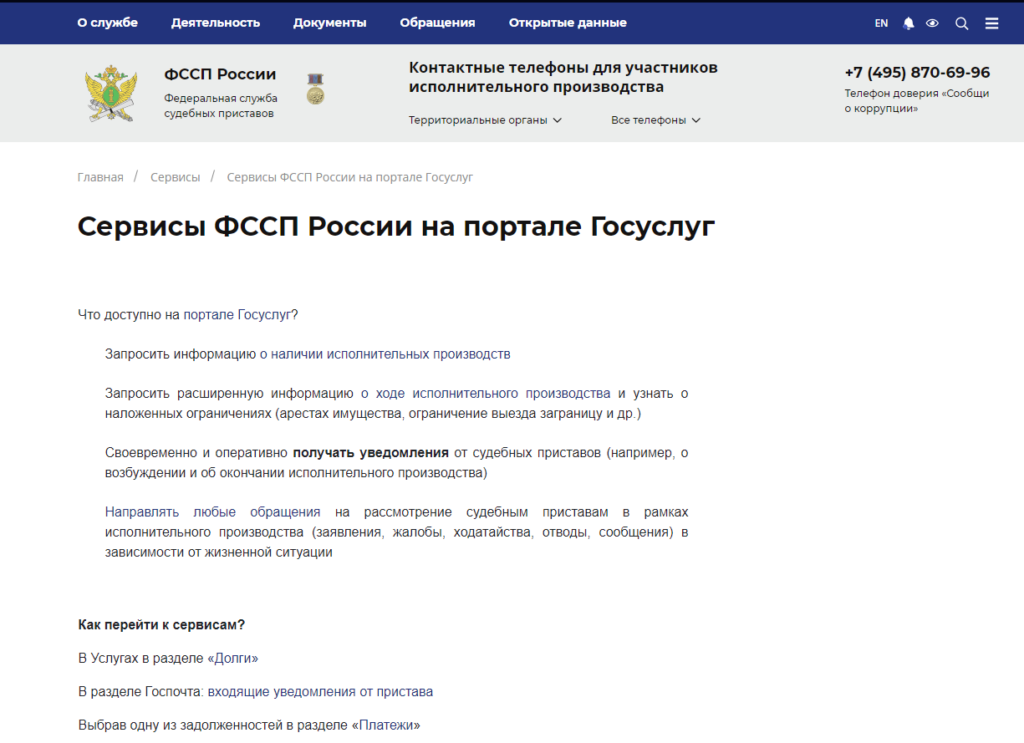Image resolution: width=1024 pixels, height=743 pixels.
Task: Select Обращения in the top navigation
Action: pyautogui.click(x=437, y=22)
